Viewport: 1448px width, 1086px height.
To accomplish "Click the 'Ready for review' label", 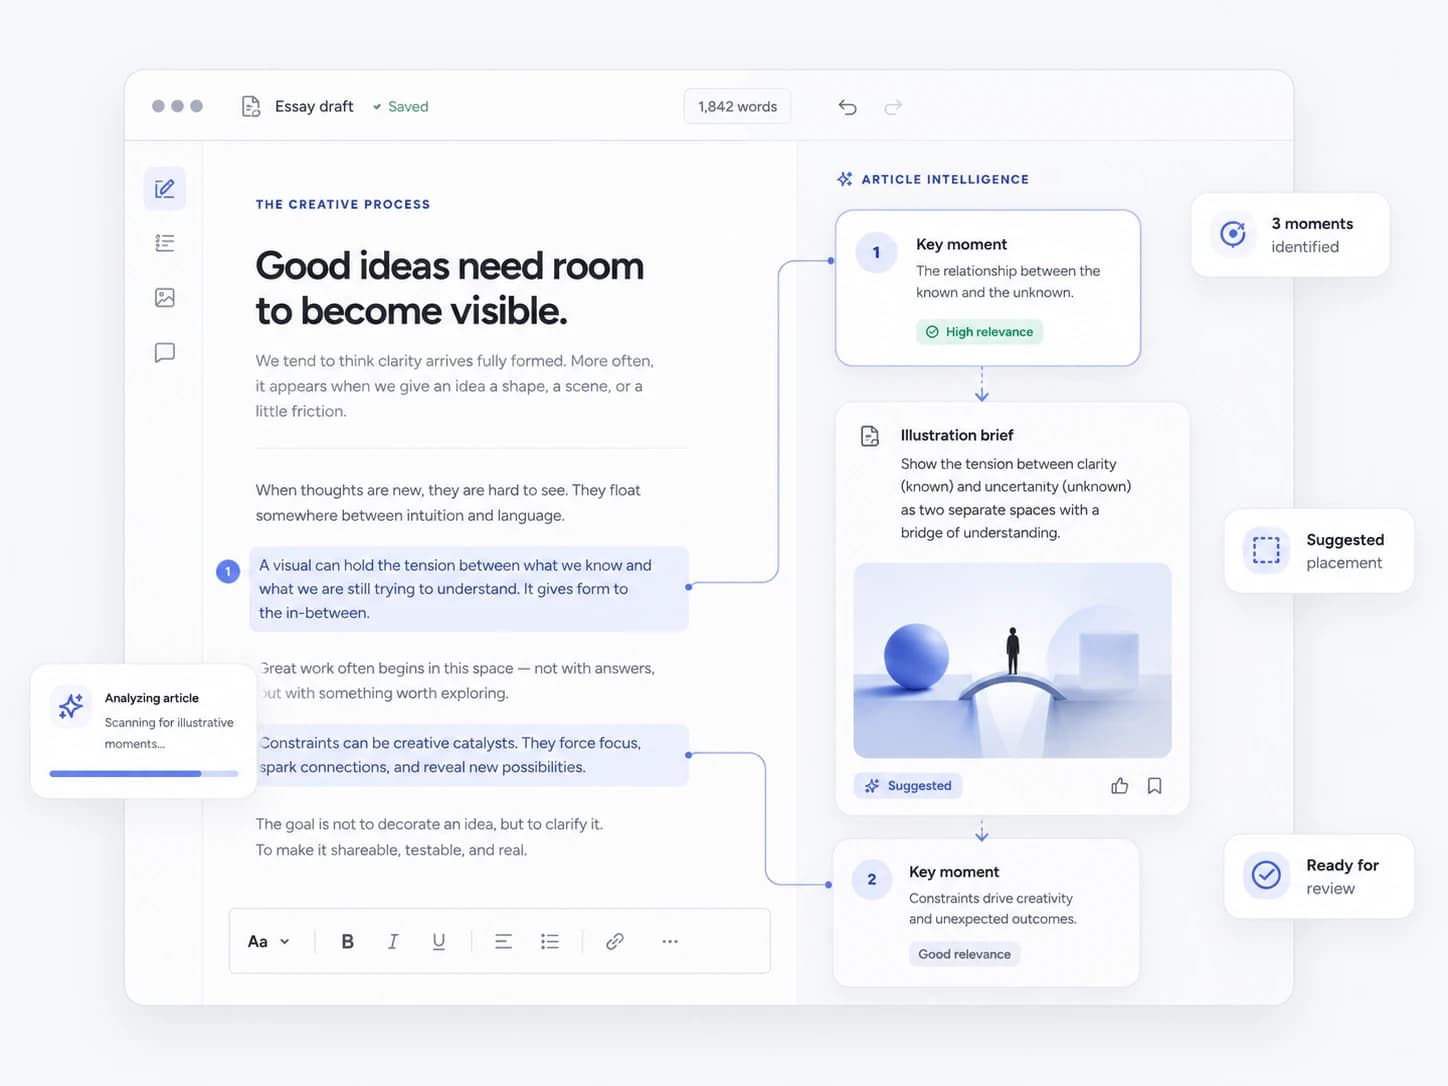I will [x=1342, y=877].
